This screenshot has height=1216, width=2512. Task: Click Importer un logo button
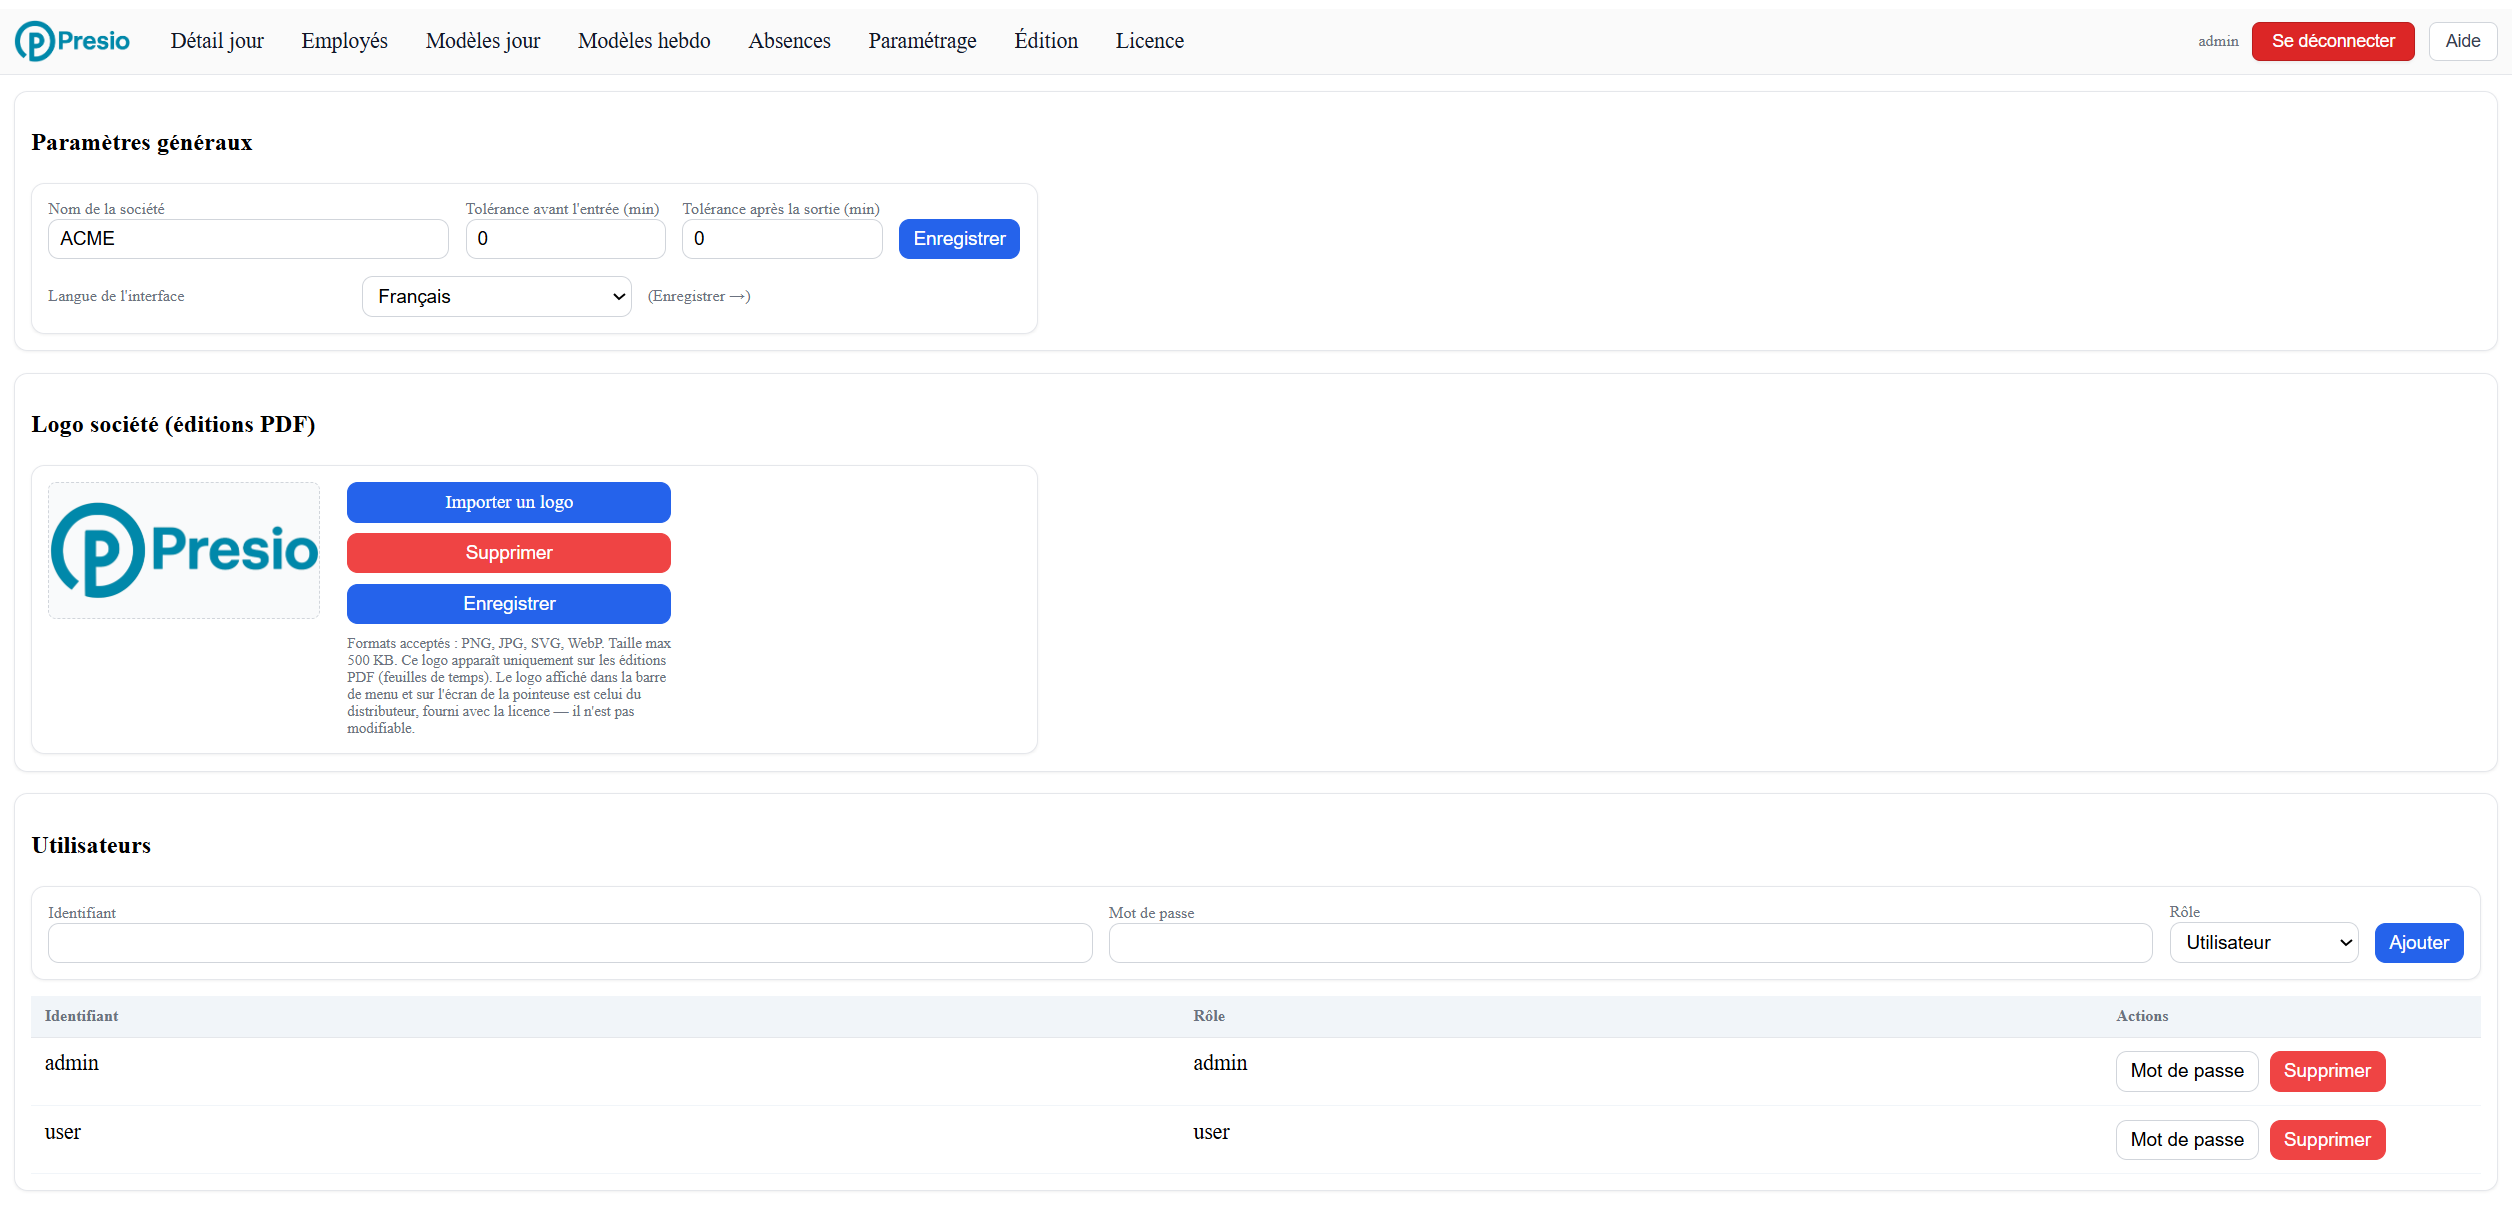pyautogui.click(x=509, y=502)
